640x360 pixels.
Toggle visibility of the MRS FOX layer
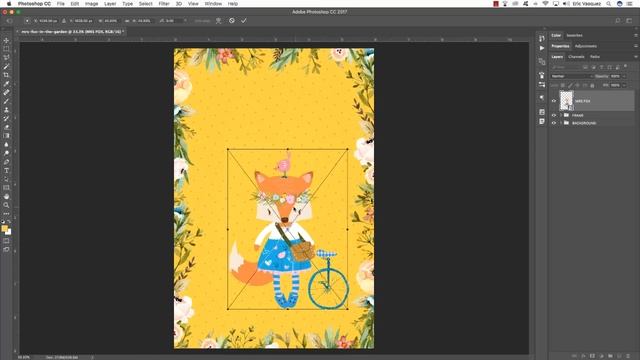[554, 101]
